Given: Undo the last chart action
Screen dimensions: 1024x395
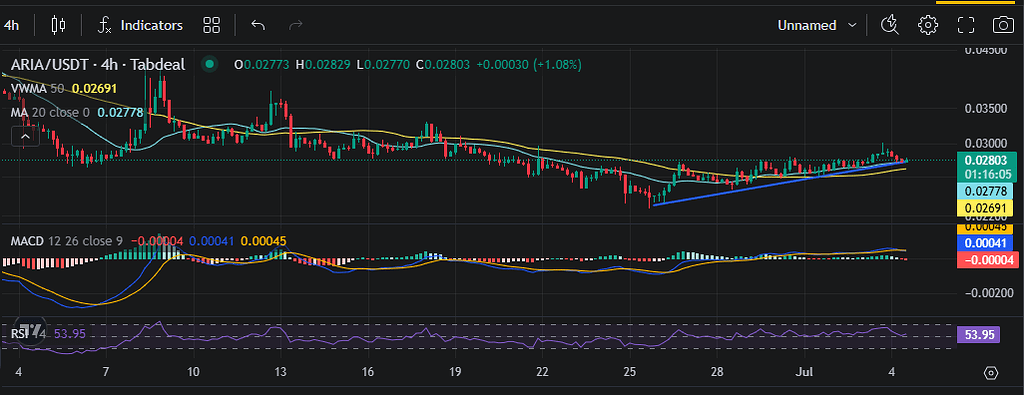Looking at the screenshot, I should [258, 25].
